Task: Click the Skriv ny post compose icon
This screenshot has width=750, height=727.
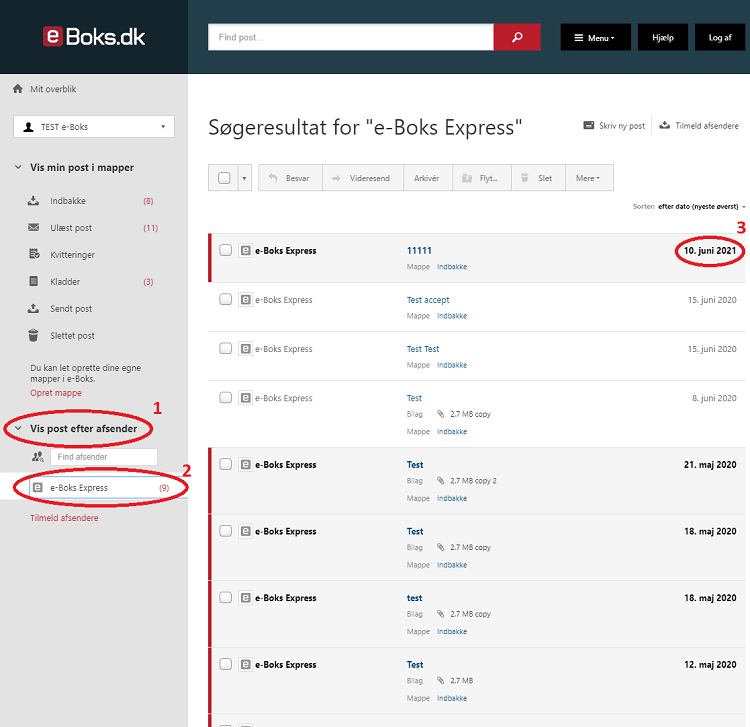Action: tap(588, 125)
